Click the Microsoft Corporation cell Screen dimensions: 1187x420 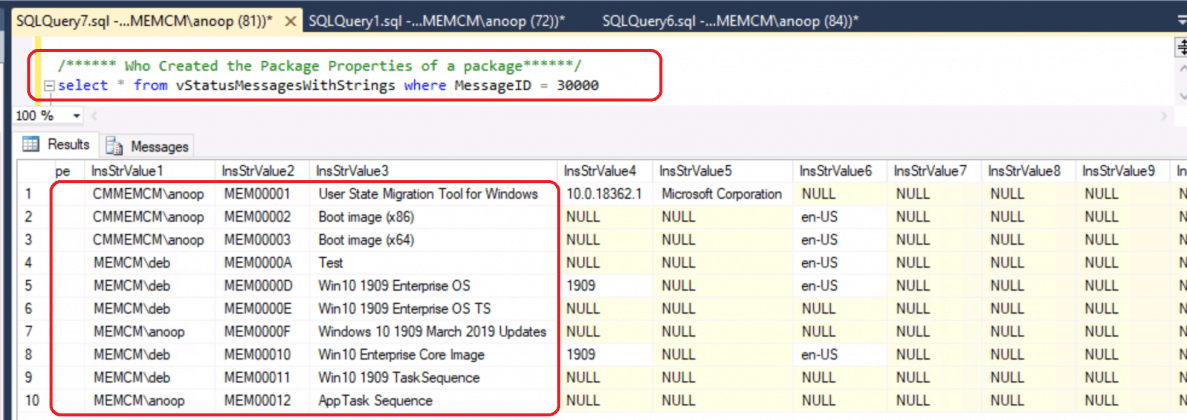tap(720, 194)
